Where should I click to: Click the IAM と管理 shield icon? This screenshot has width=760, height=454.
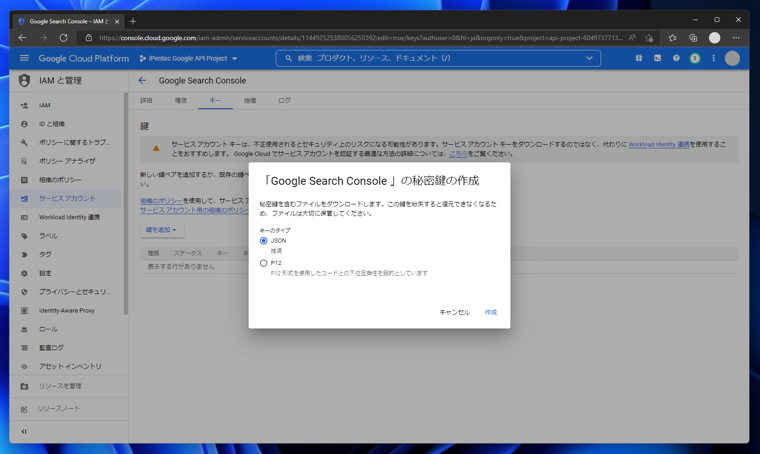pyautogui.click(x=24, y=80)
